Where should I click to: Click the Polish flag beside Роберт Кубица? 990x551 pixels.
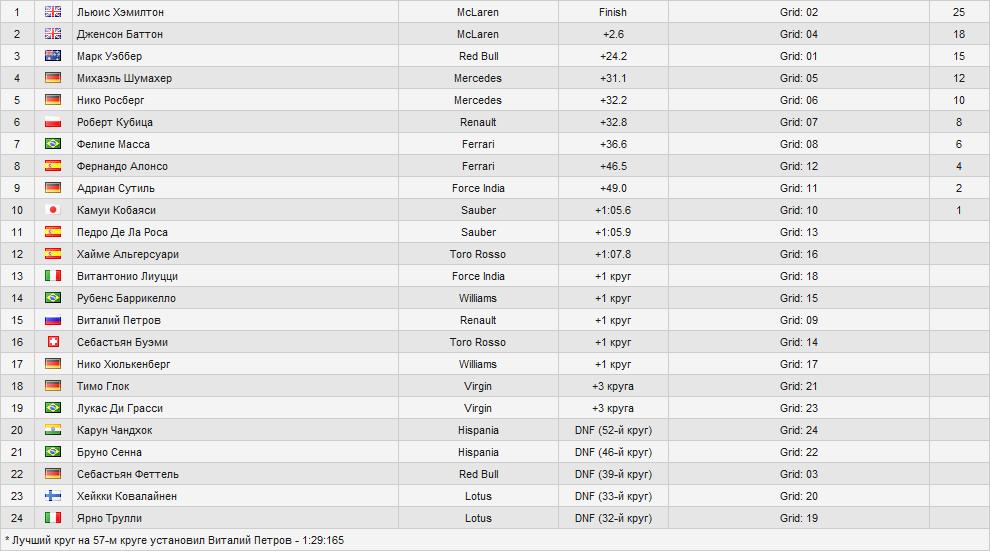(53, 122)
